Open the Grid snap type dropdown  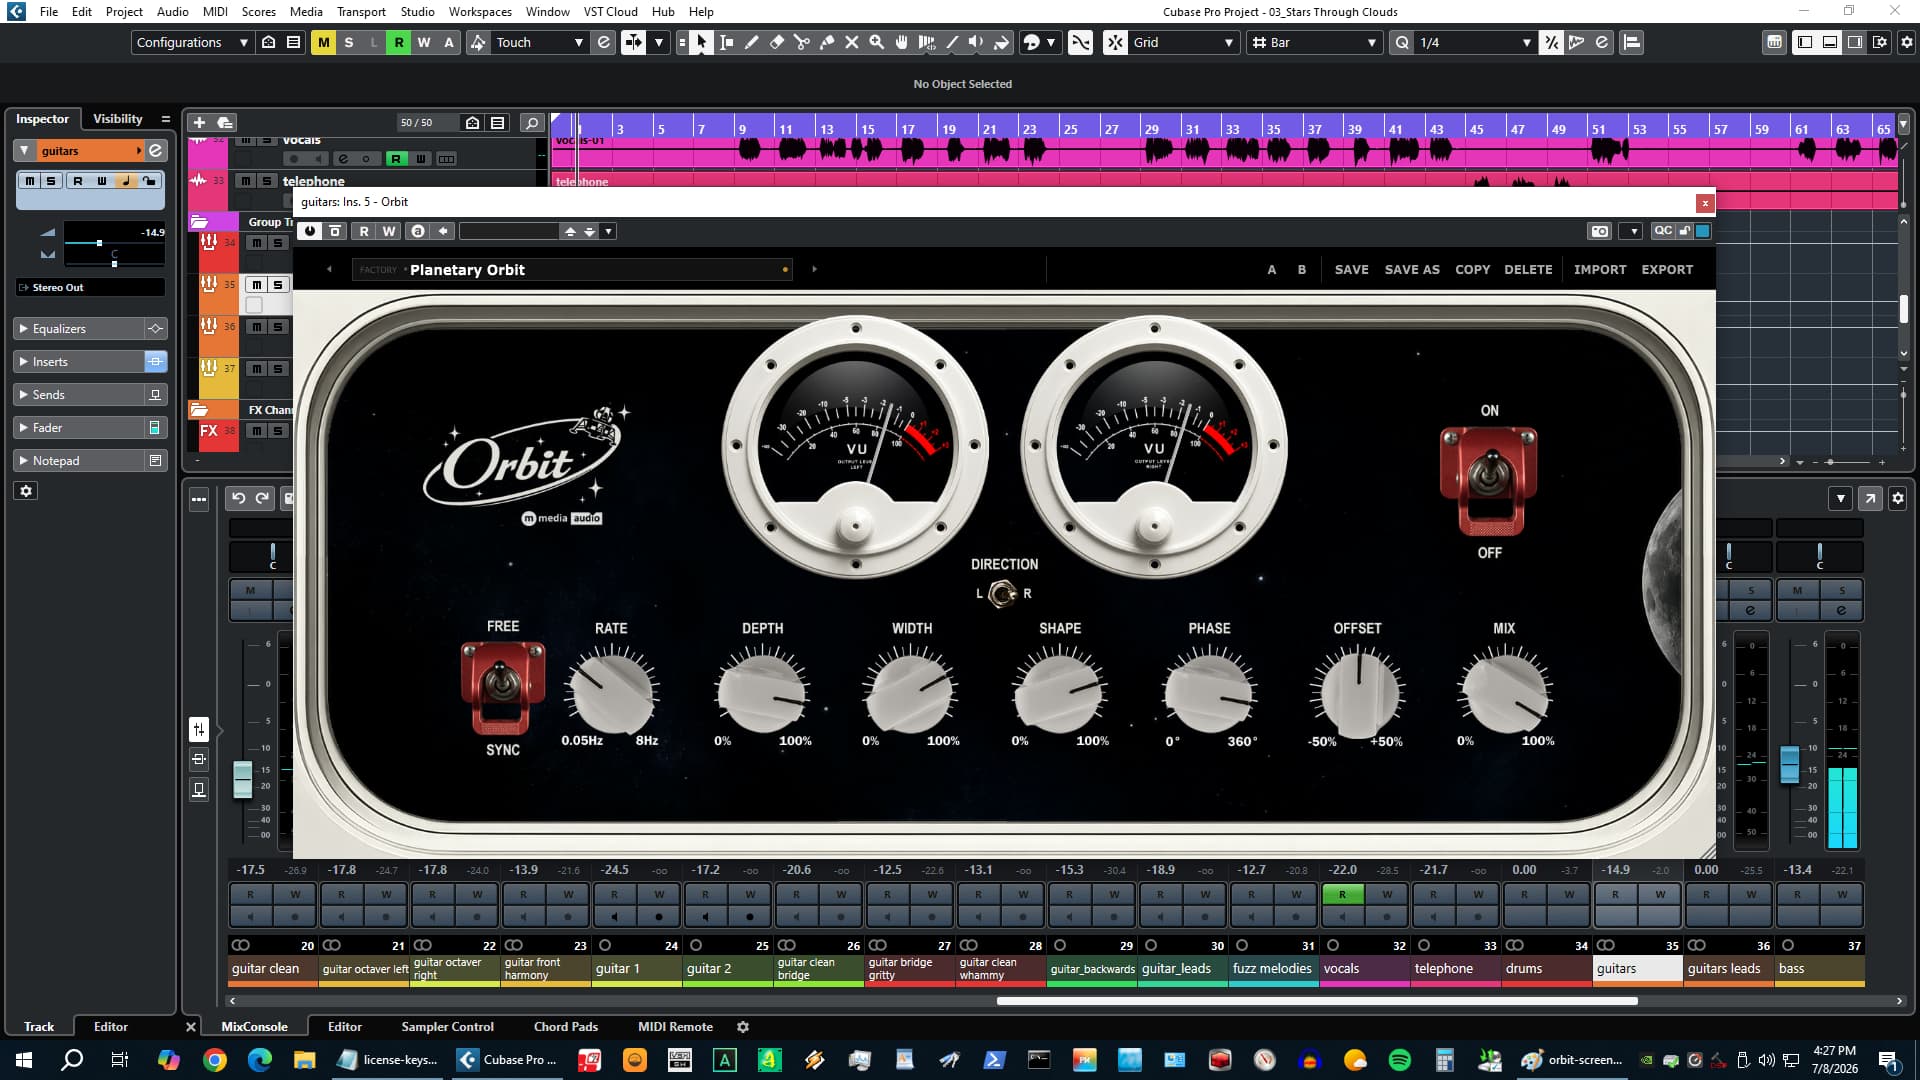click(x=1183, y=42)
